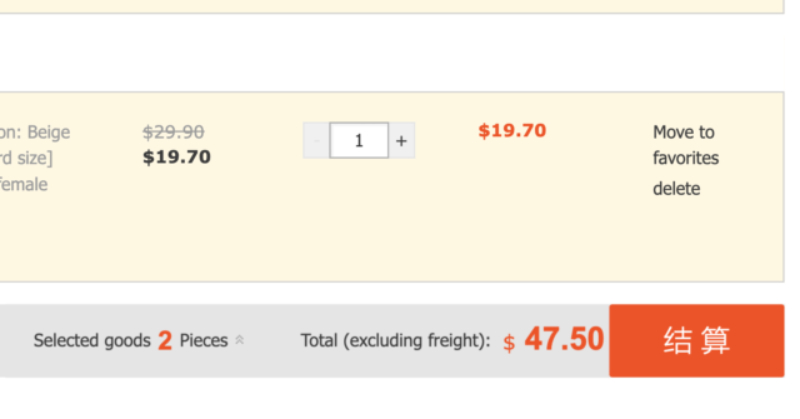
Task: Click the struck-through $29.90 original price
Action: (173, 132)
